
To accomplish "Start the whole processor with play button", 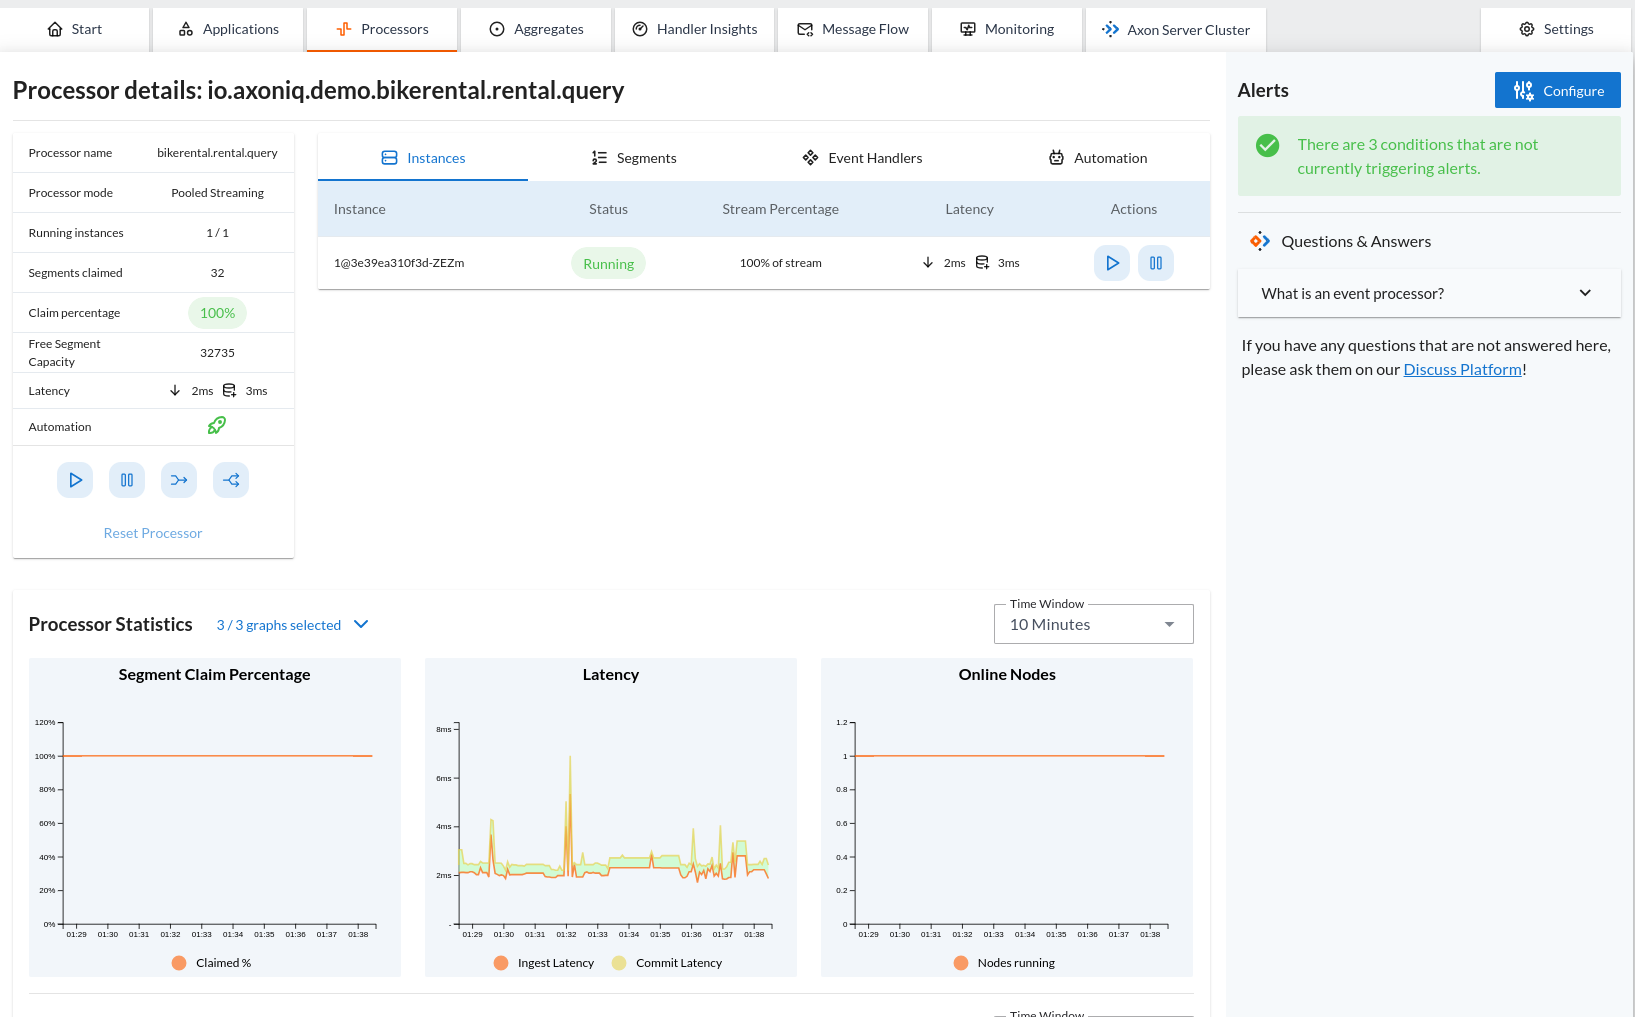I will point(75,480).
